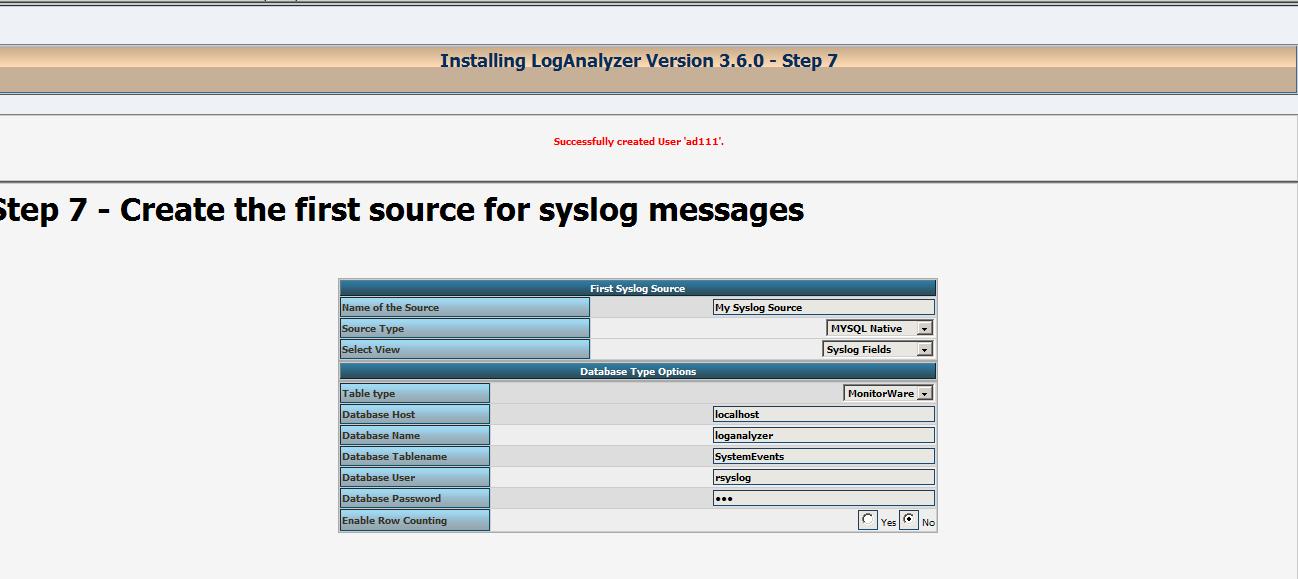Click the 'Installing LogAnalyzer Version 3.6.0' title

639,61
